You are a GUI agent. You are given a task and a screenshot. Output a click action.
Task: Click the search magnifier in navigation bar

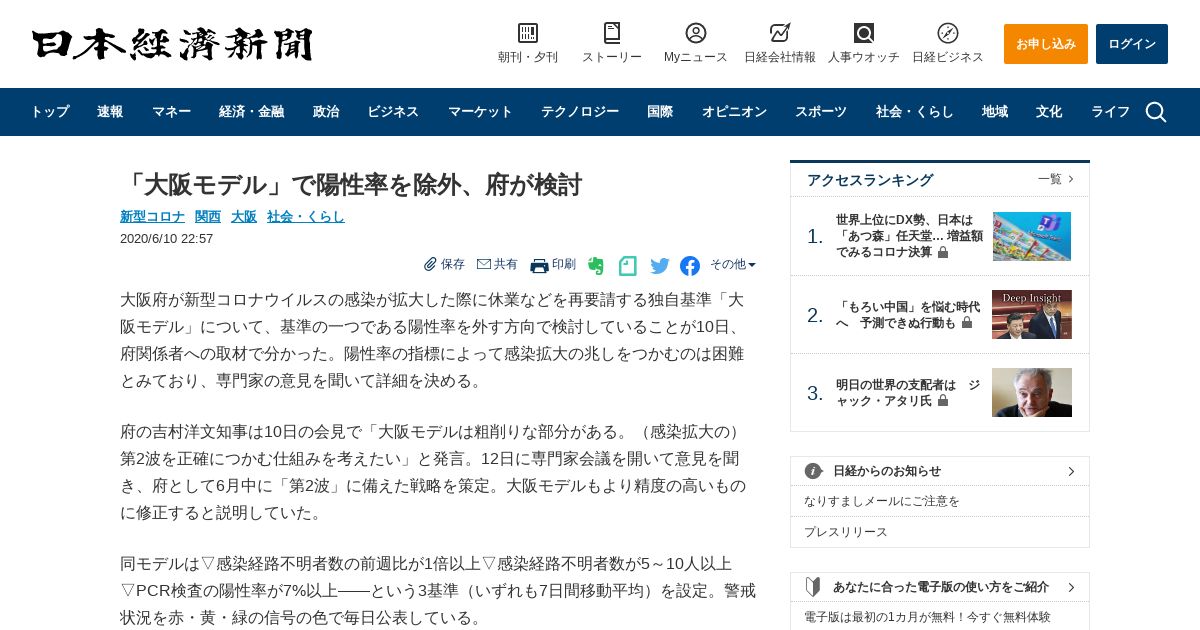(1156, 112)
